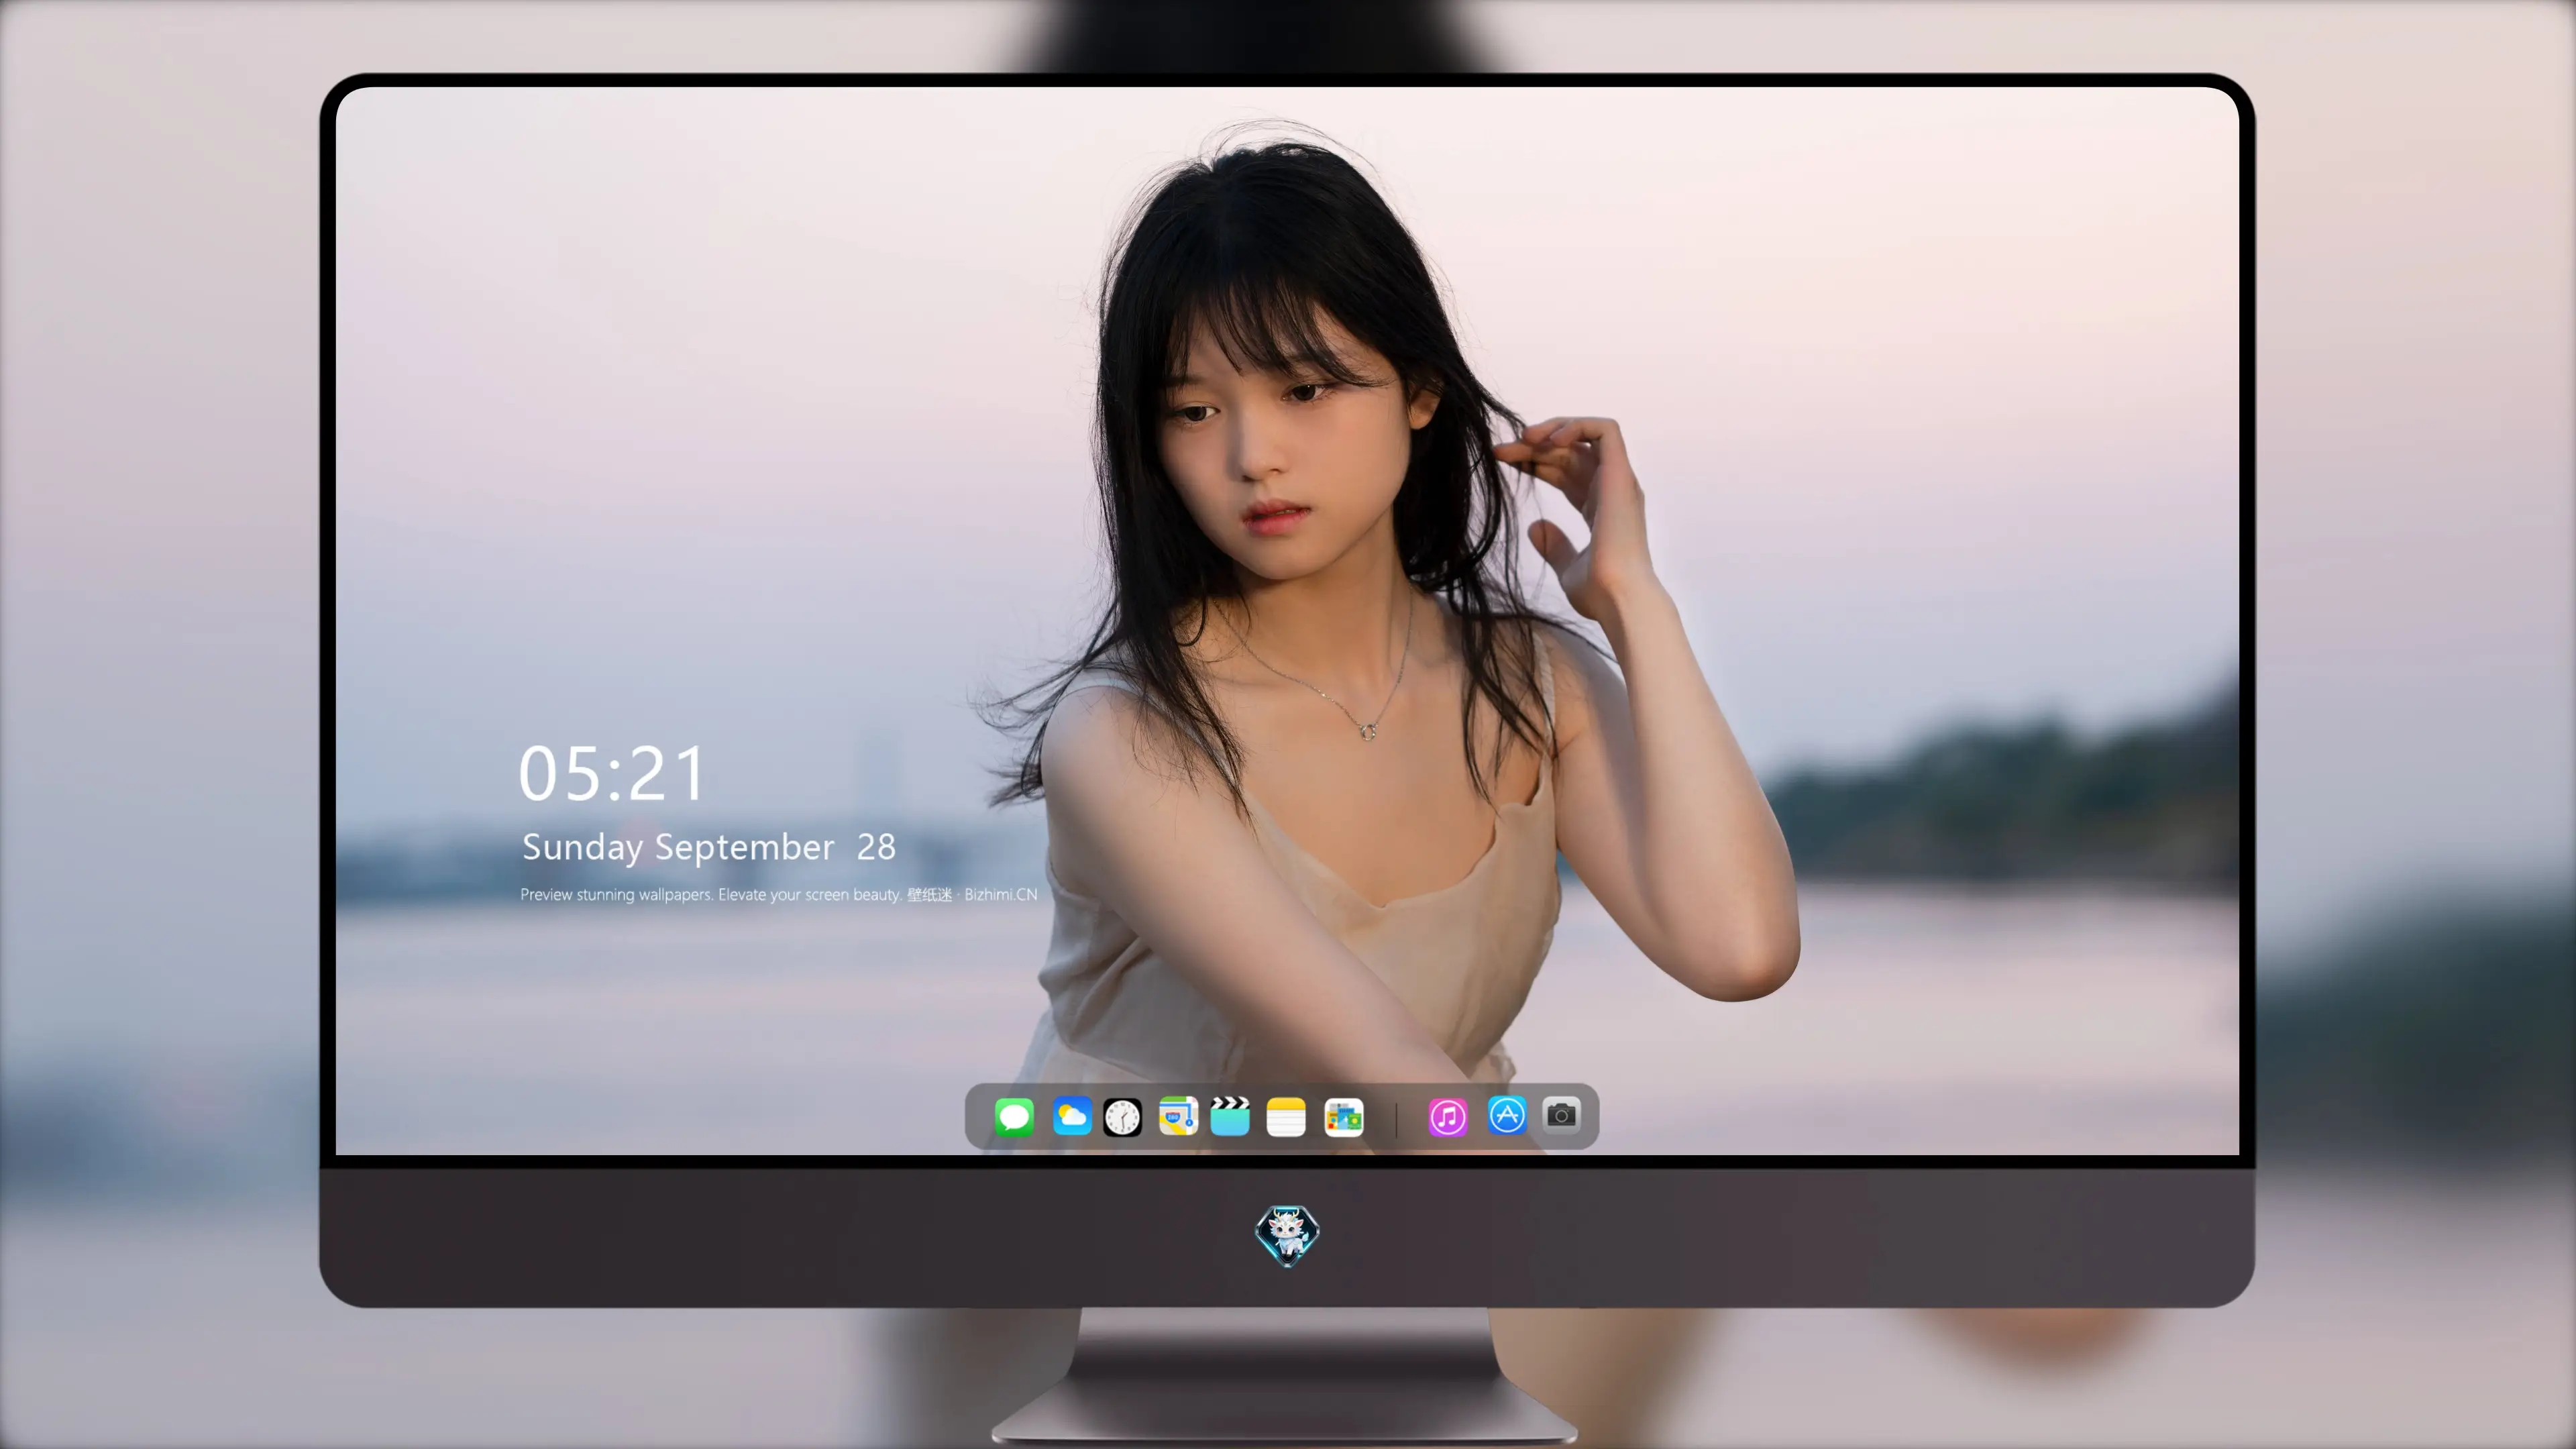Launch the pink iTunes music app
The width and height of the screenshot is (2576, 1449).
[x=1448, y=1117]
